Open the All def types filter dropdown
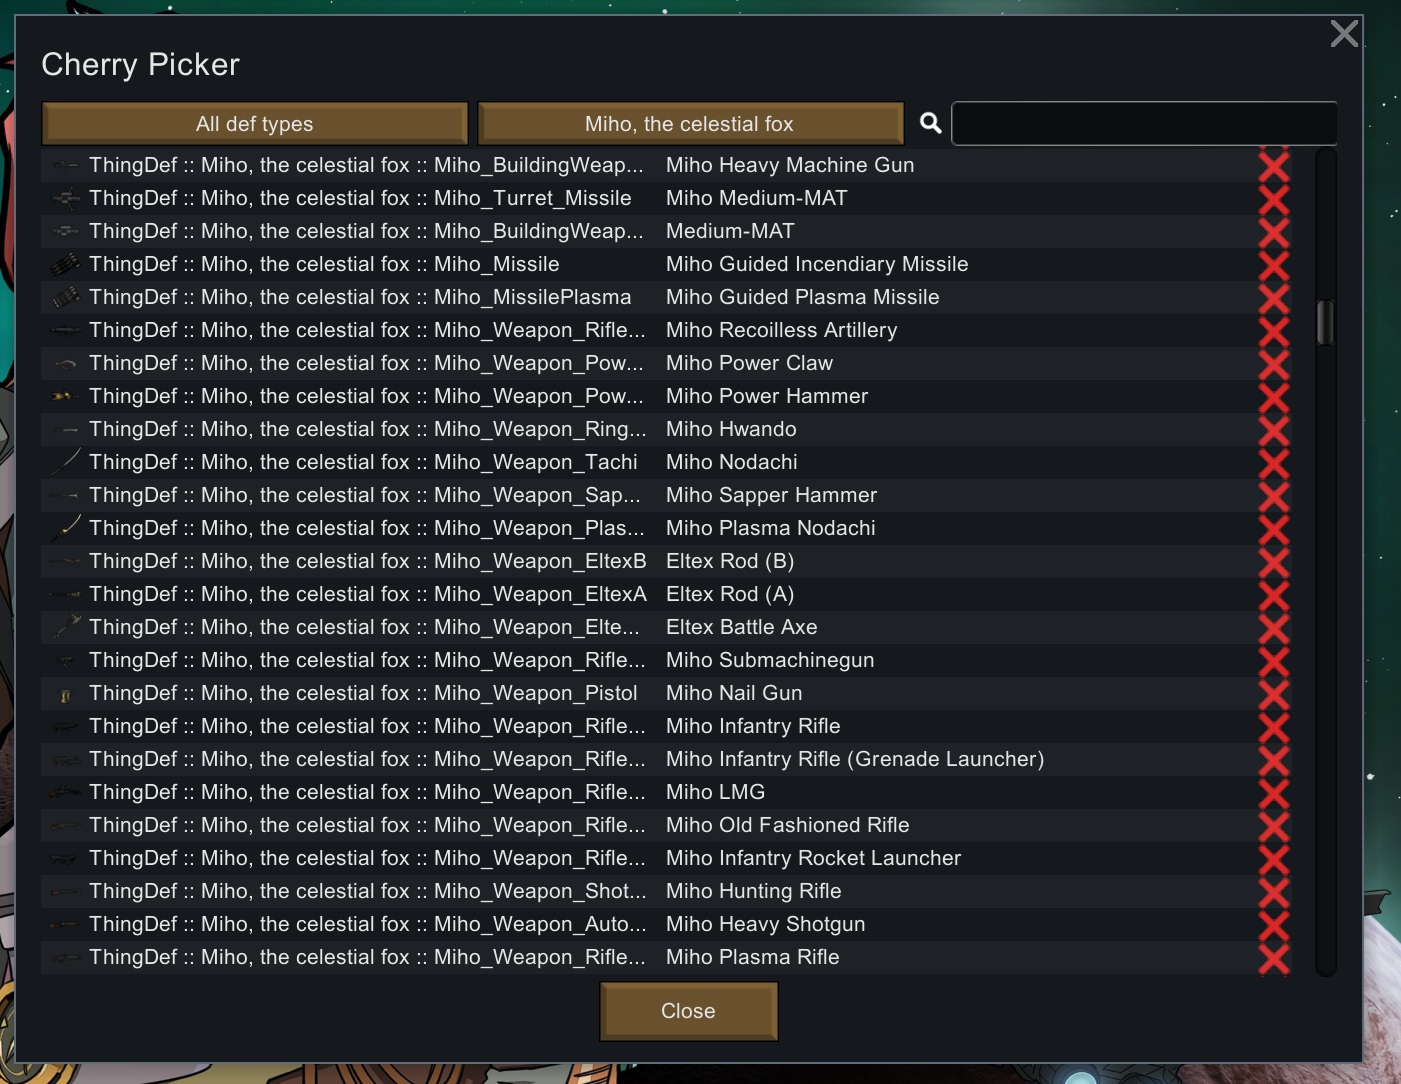1401x1084 pixels. point(255,124)
